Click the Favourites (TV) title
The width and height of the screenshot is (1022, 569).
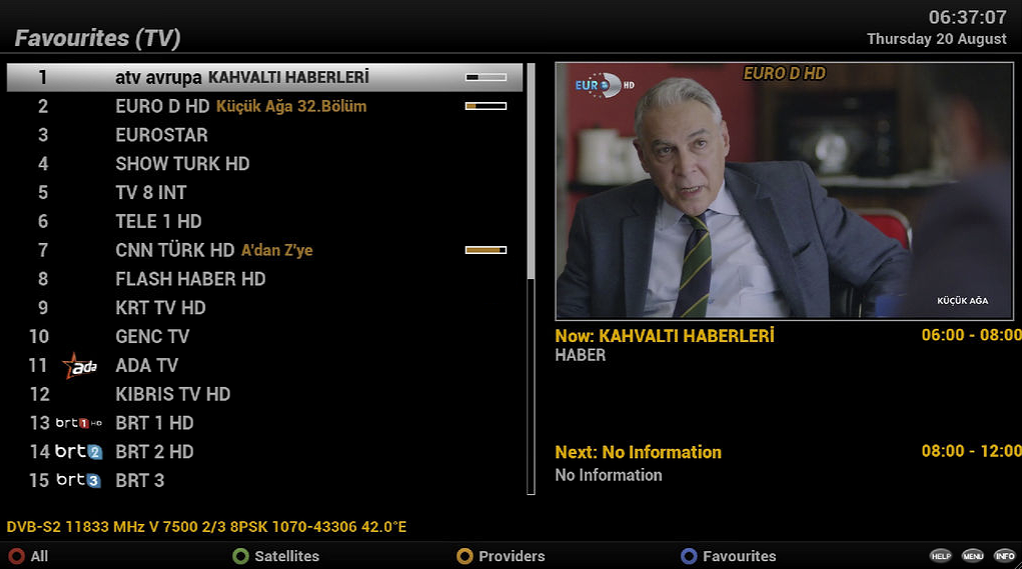[98, 38]
